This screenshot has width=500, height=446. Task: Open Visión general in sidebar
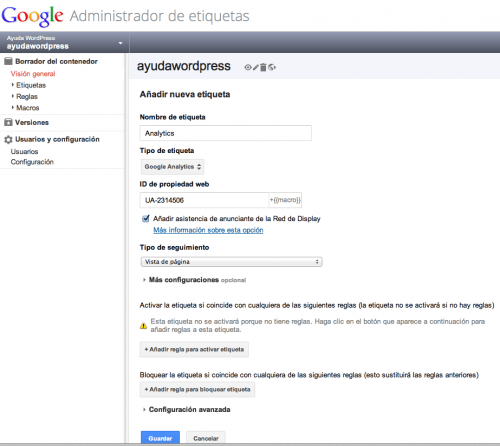pos(33,74)
